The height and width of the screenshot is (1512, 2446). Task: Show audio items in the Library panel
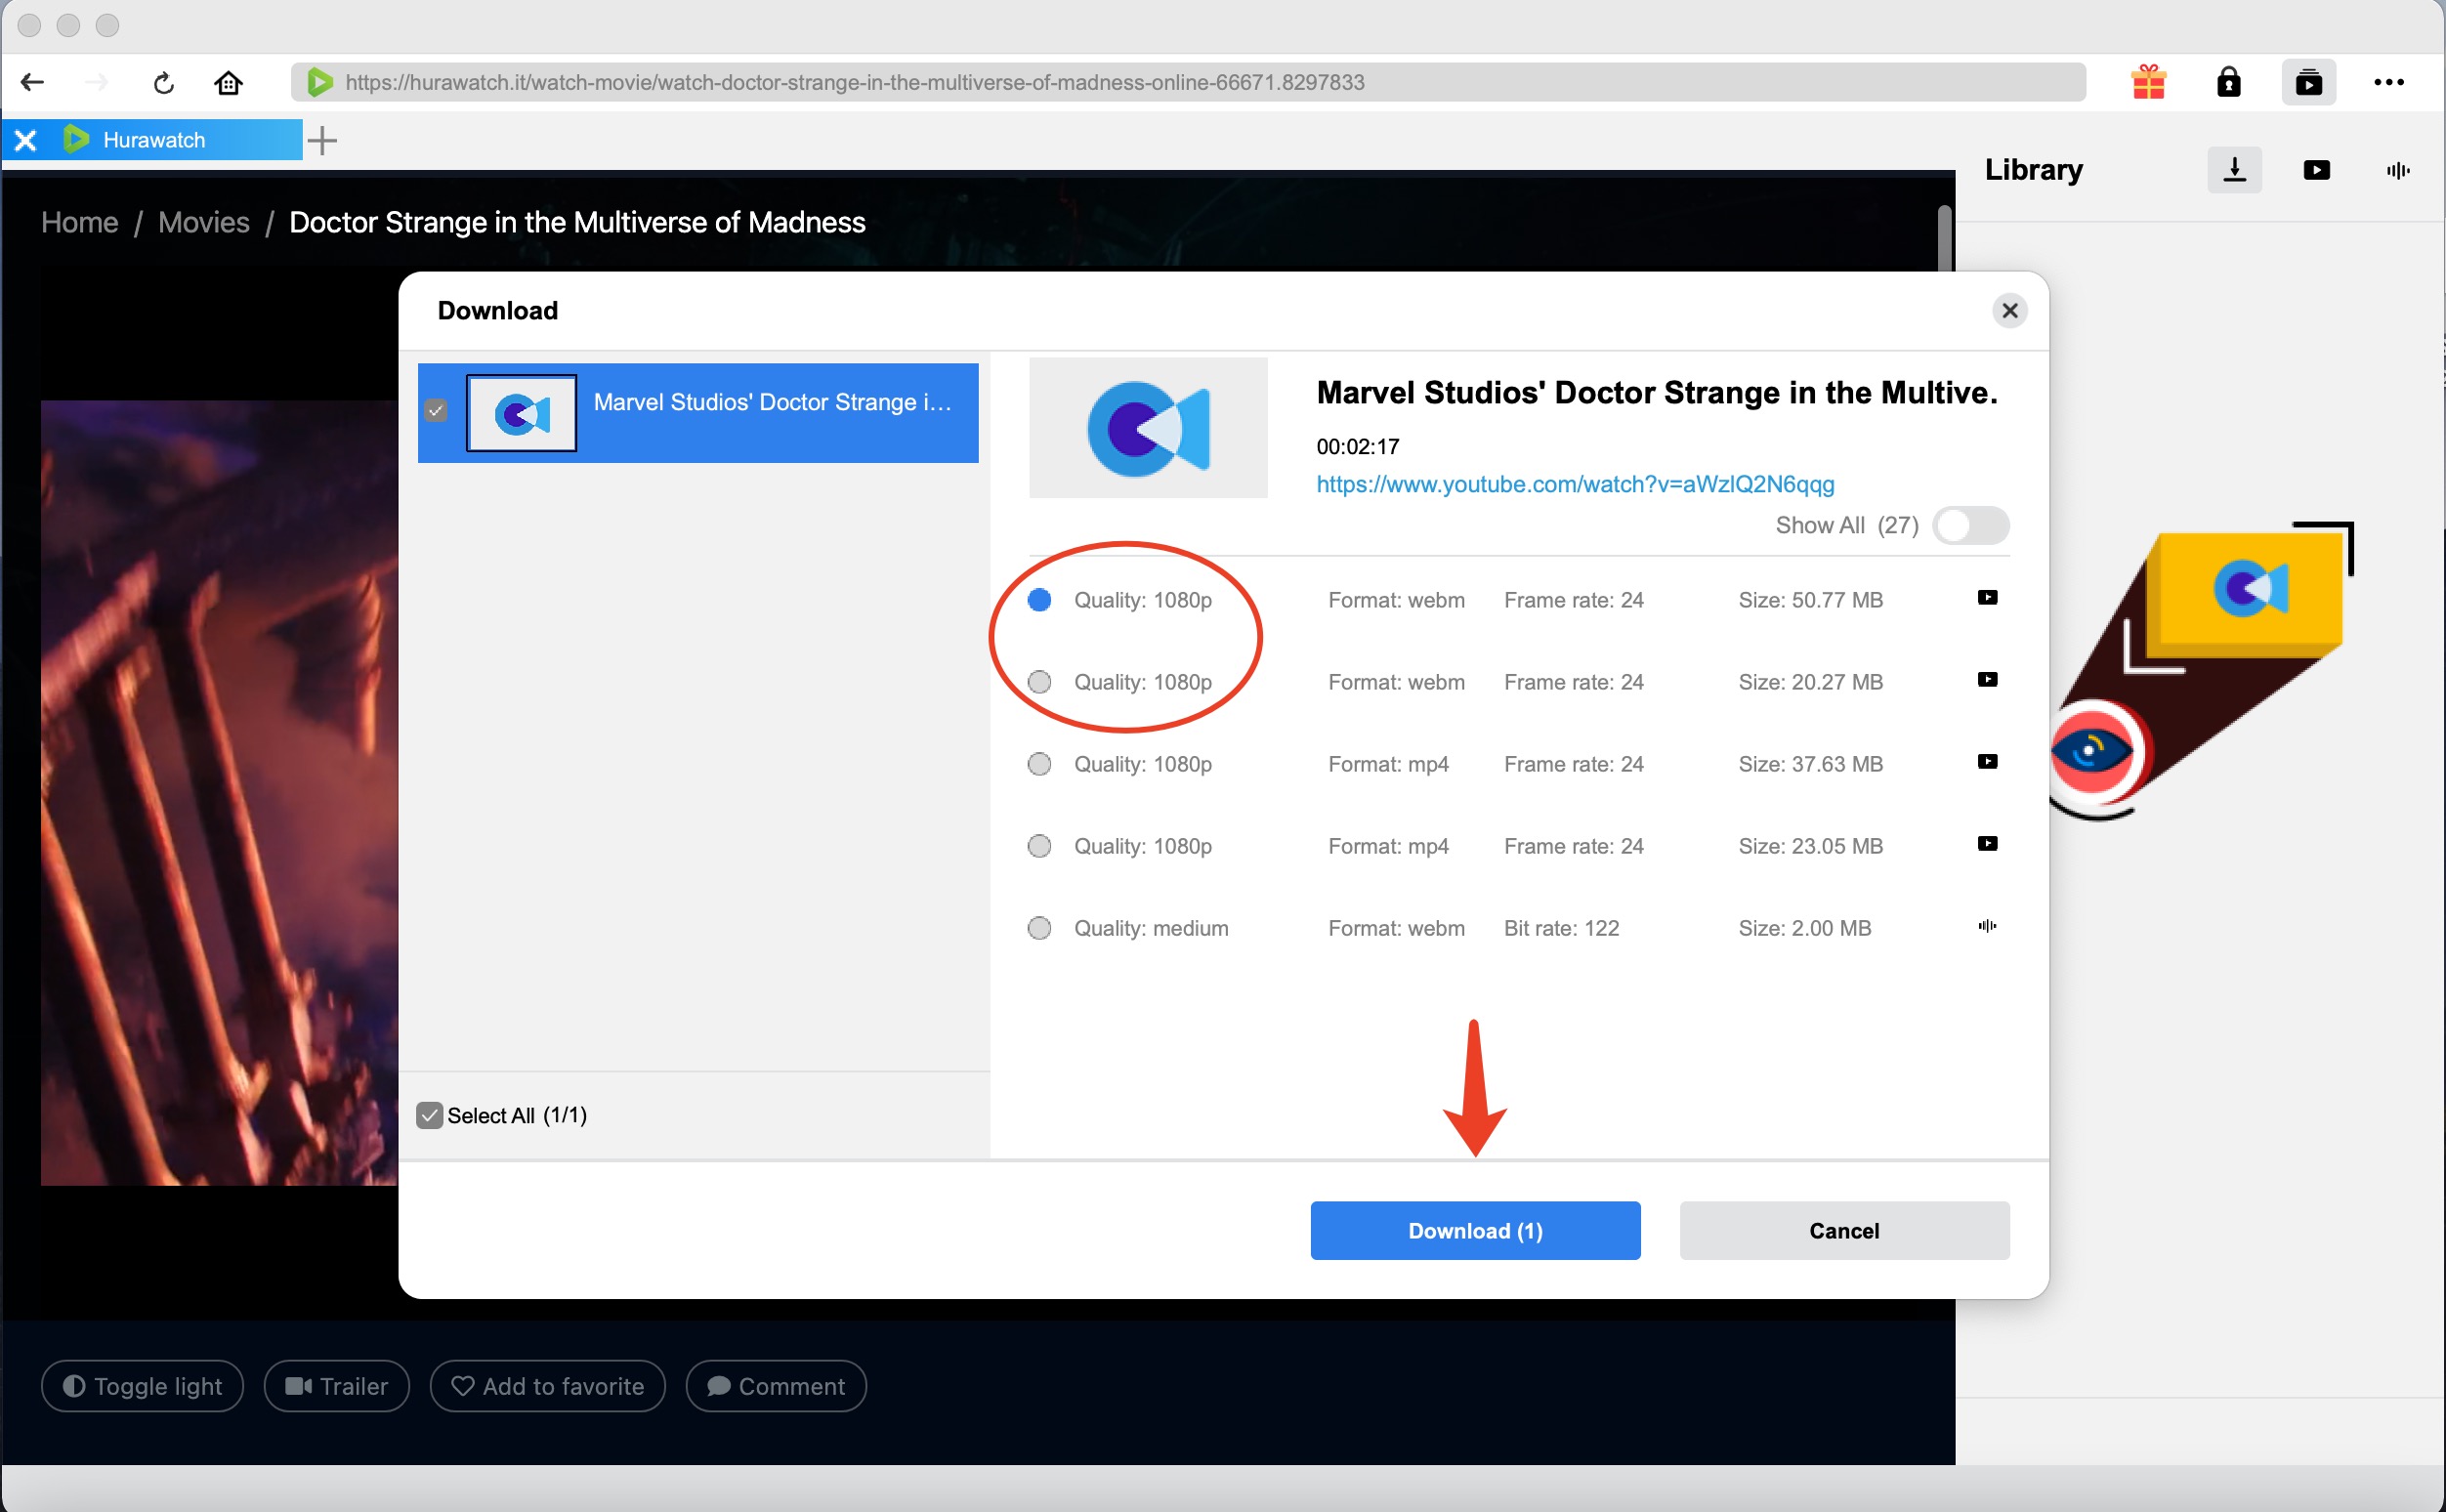click(2397, 170)
